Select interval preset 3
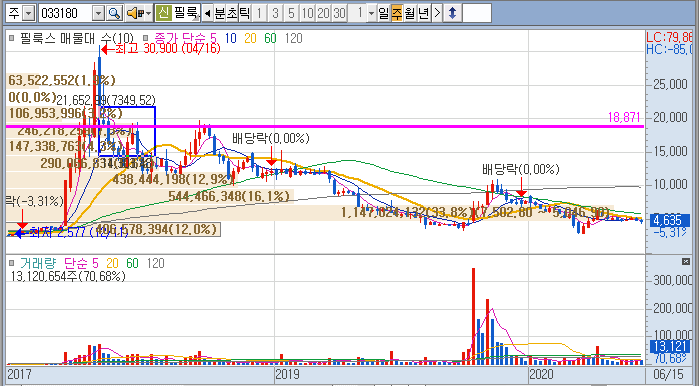This screenshot has height=386, width=699. [275, 13]
